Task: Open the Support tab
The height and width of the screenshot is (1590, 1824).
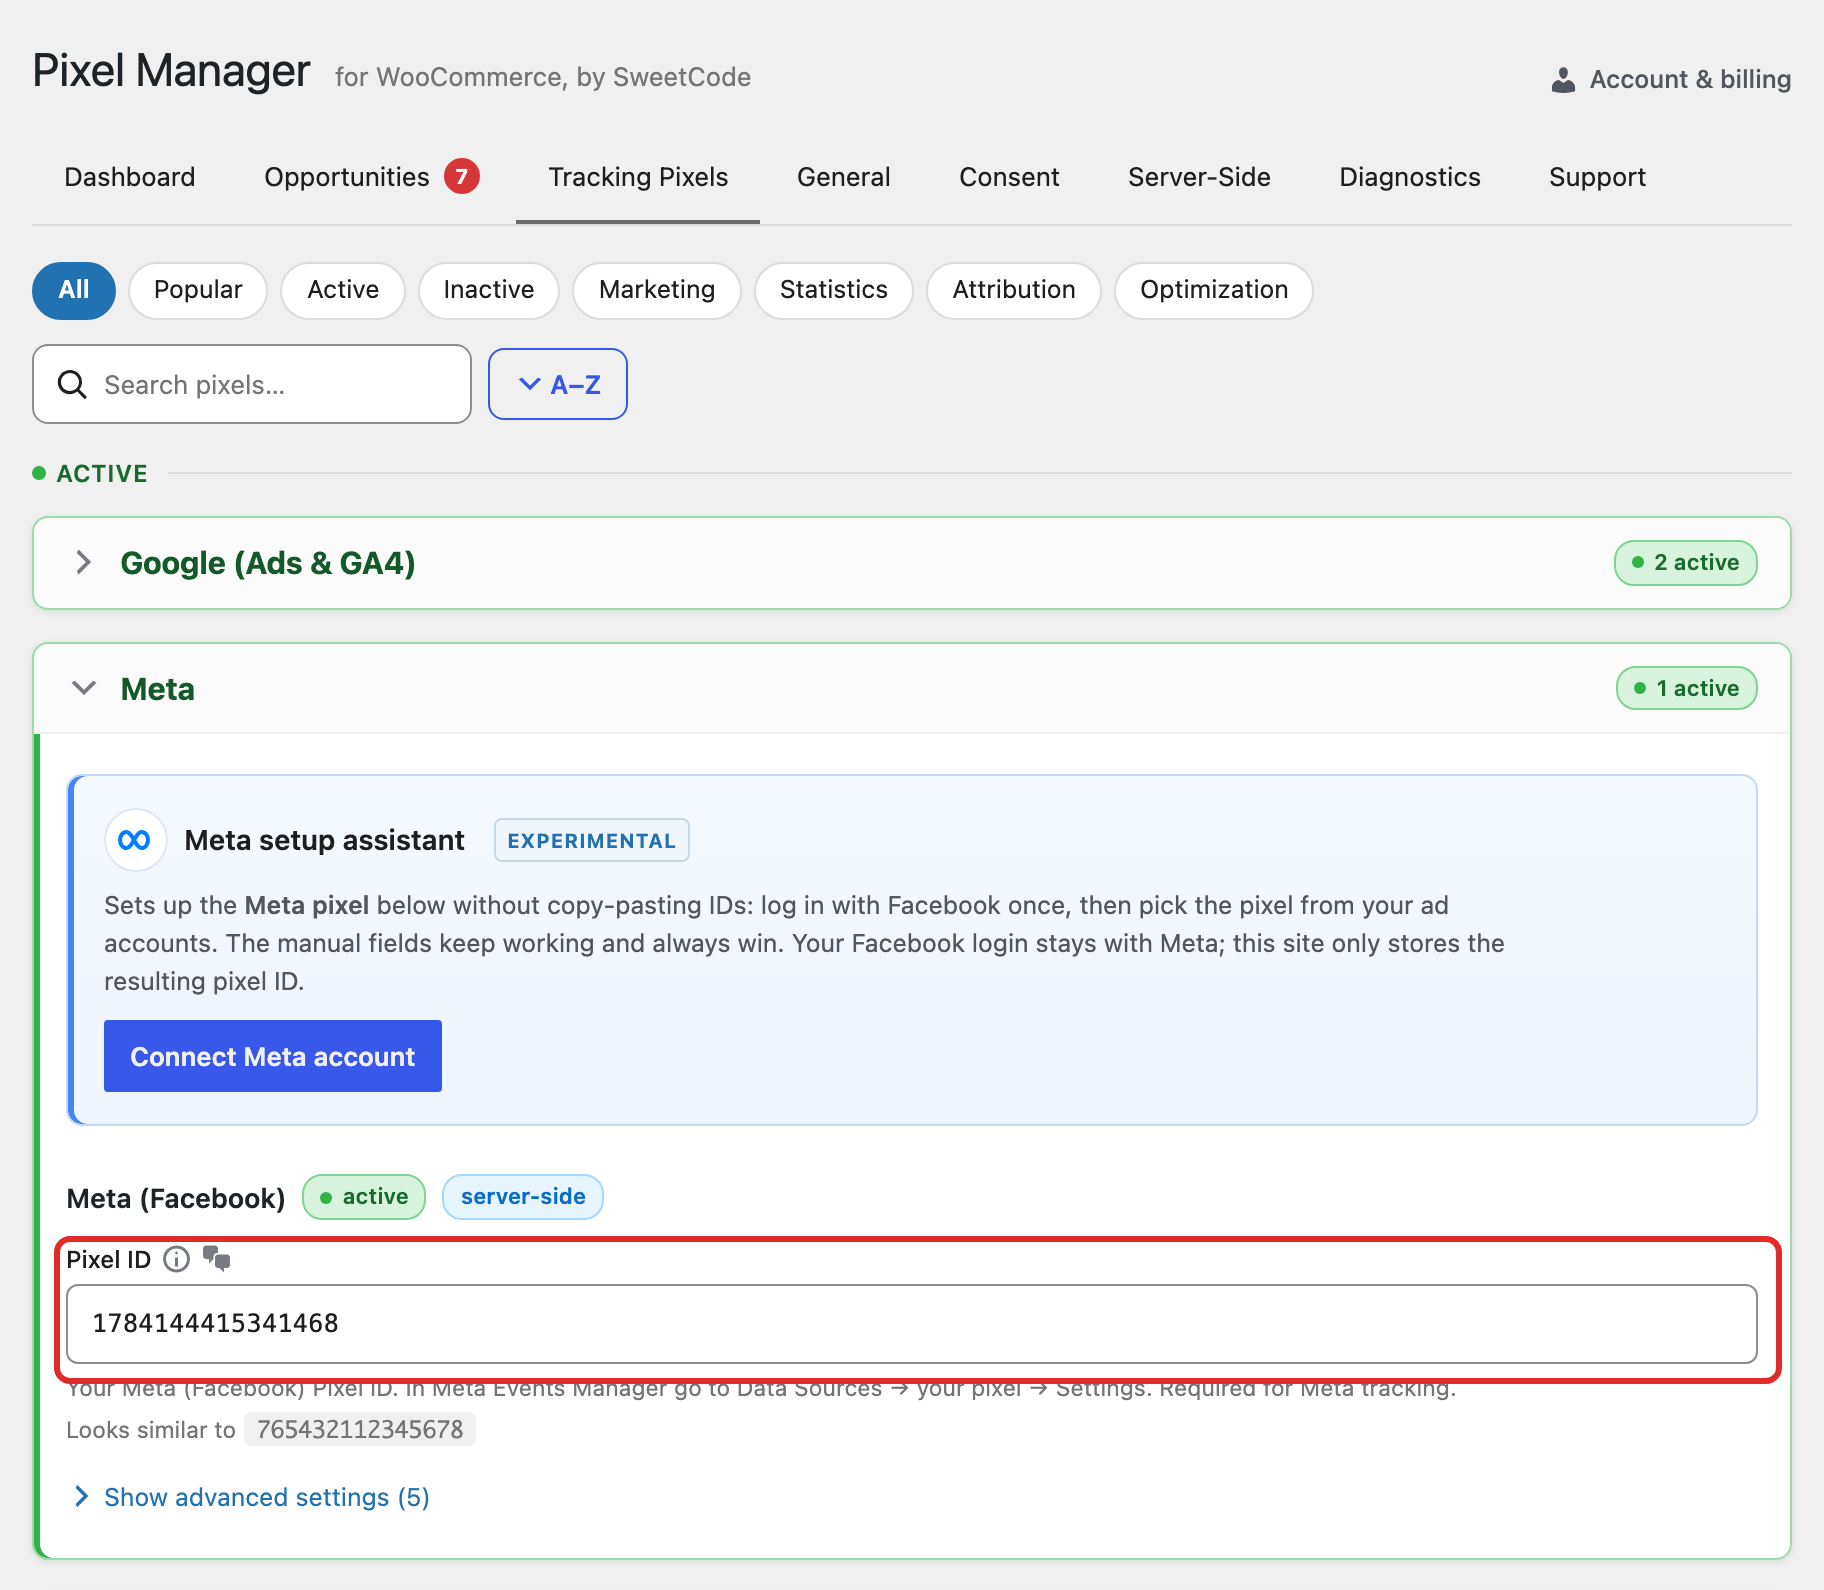Action: (x=1597, y=177)
